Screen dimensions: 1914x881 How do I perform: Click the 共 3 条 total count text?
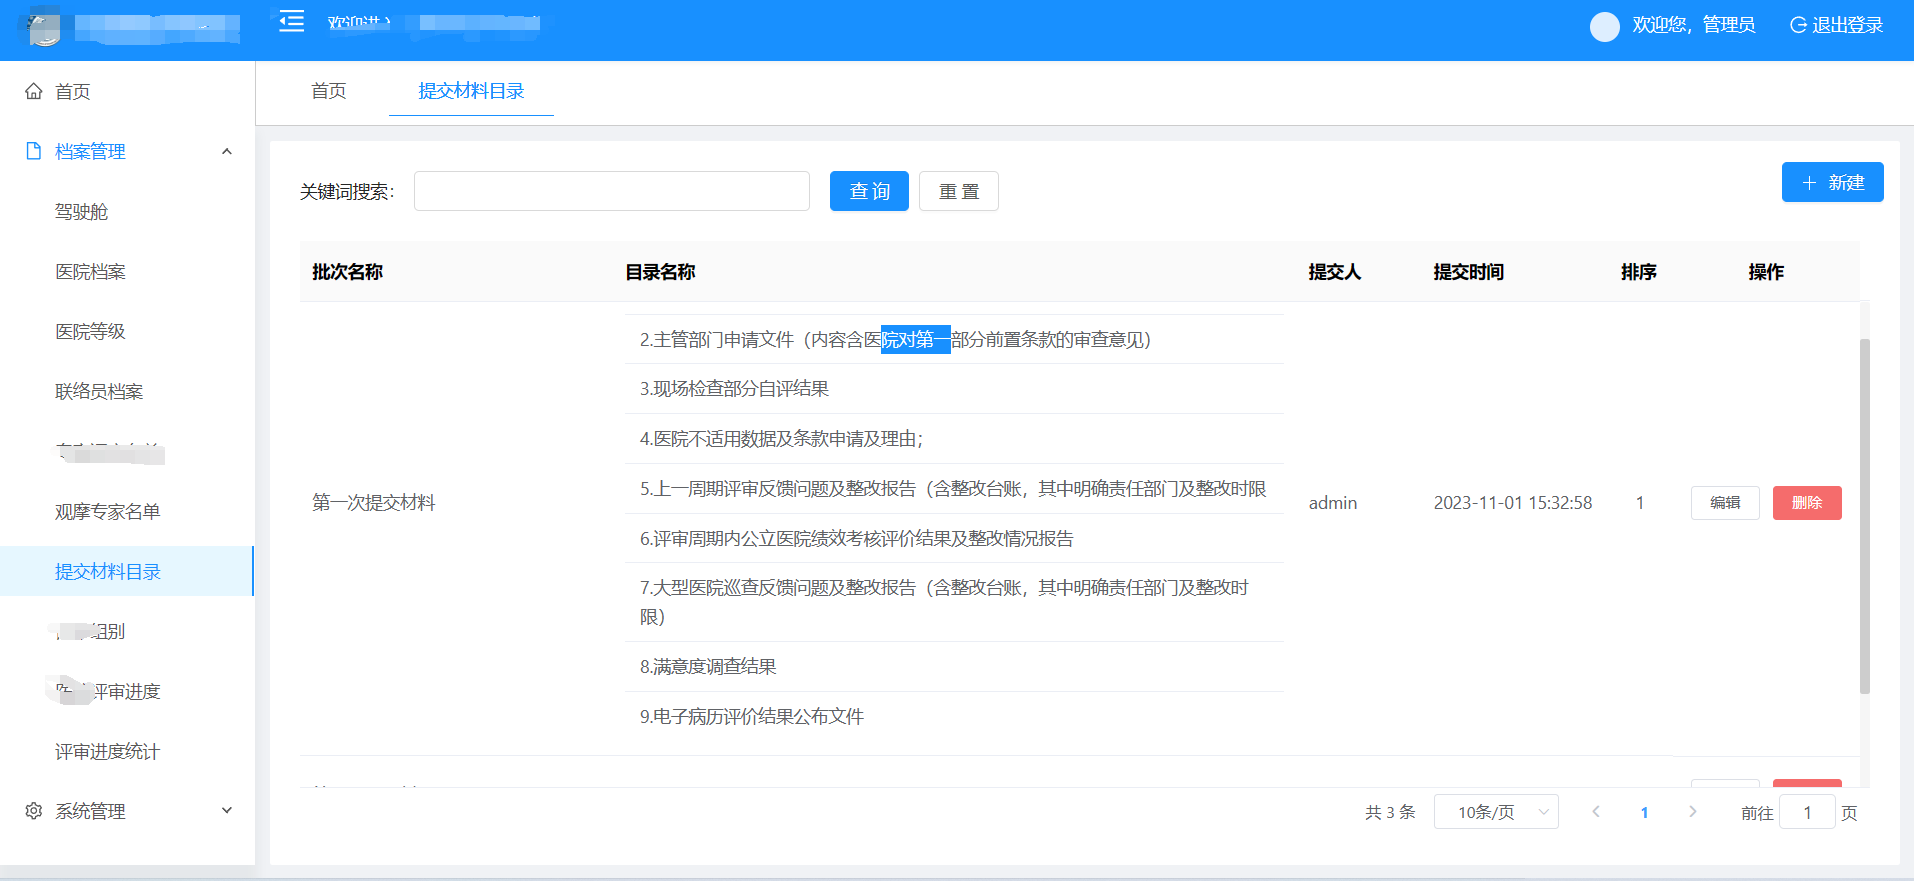click(1390, 812)
